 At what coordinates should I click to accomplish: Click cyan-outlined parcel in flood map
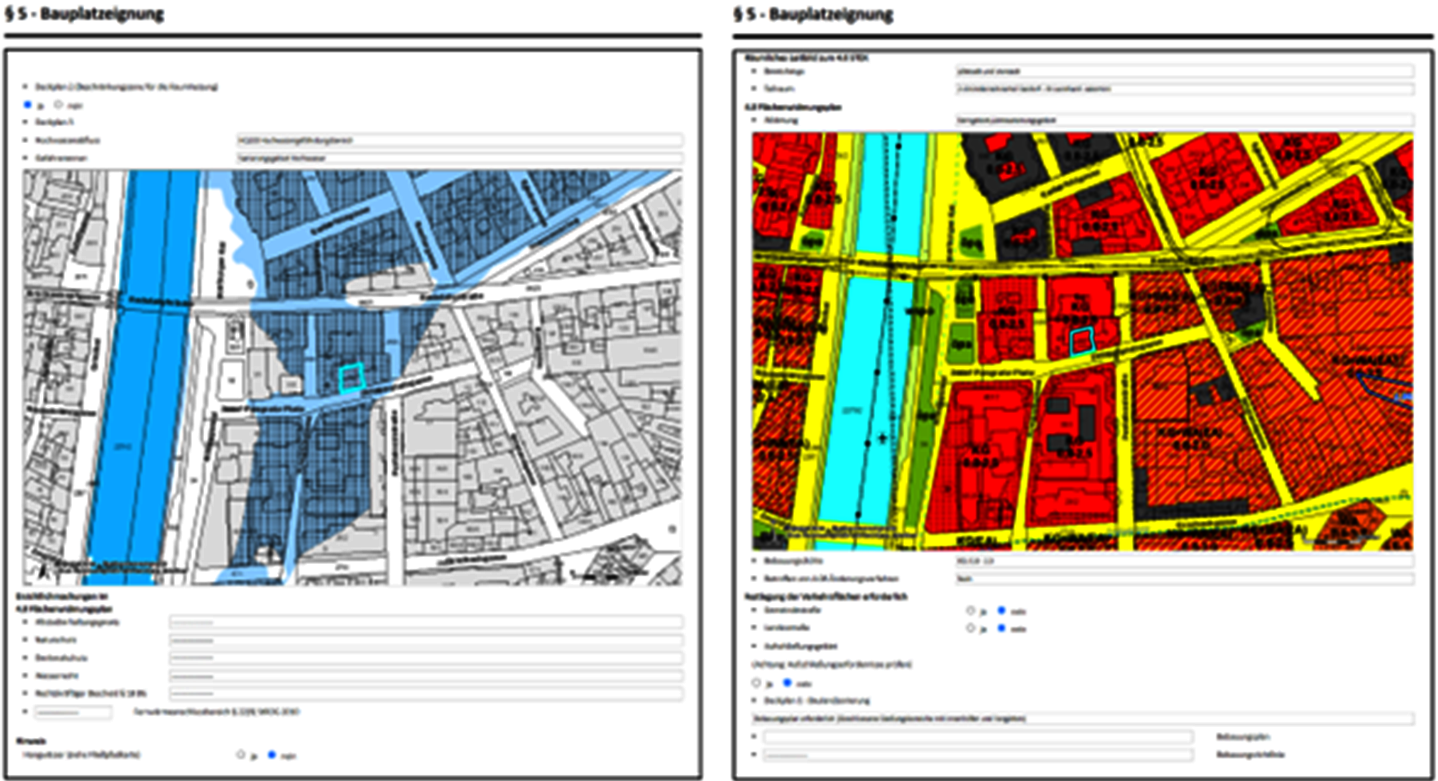(x=350, y=378)
